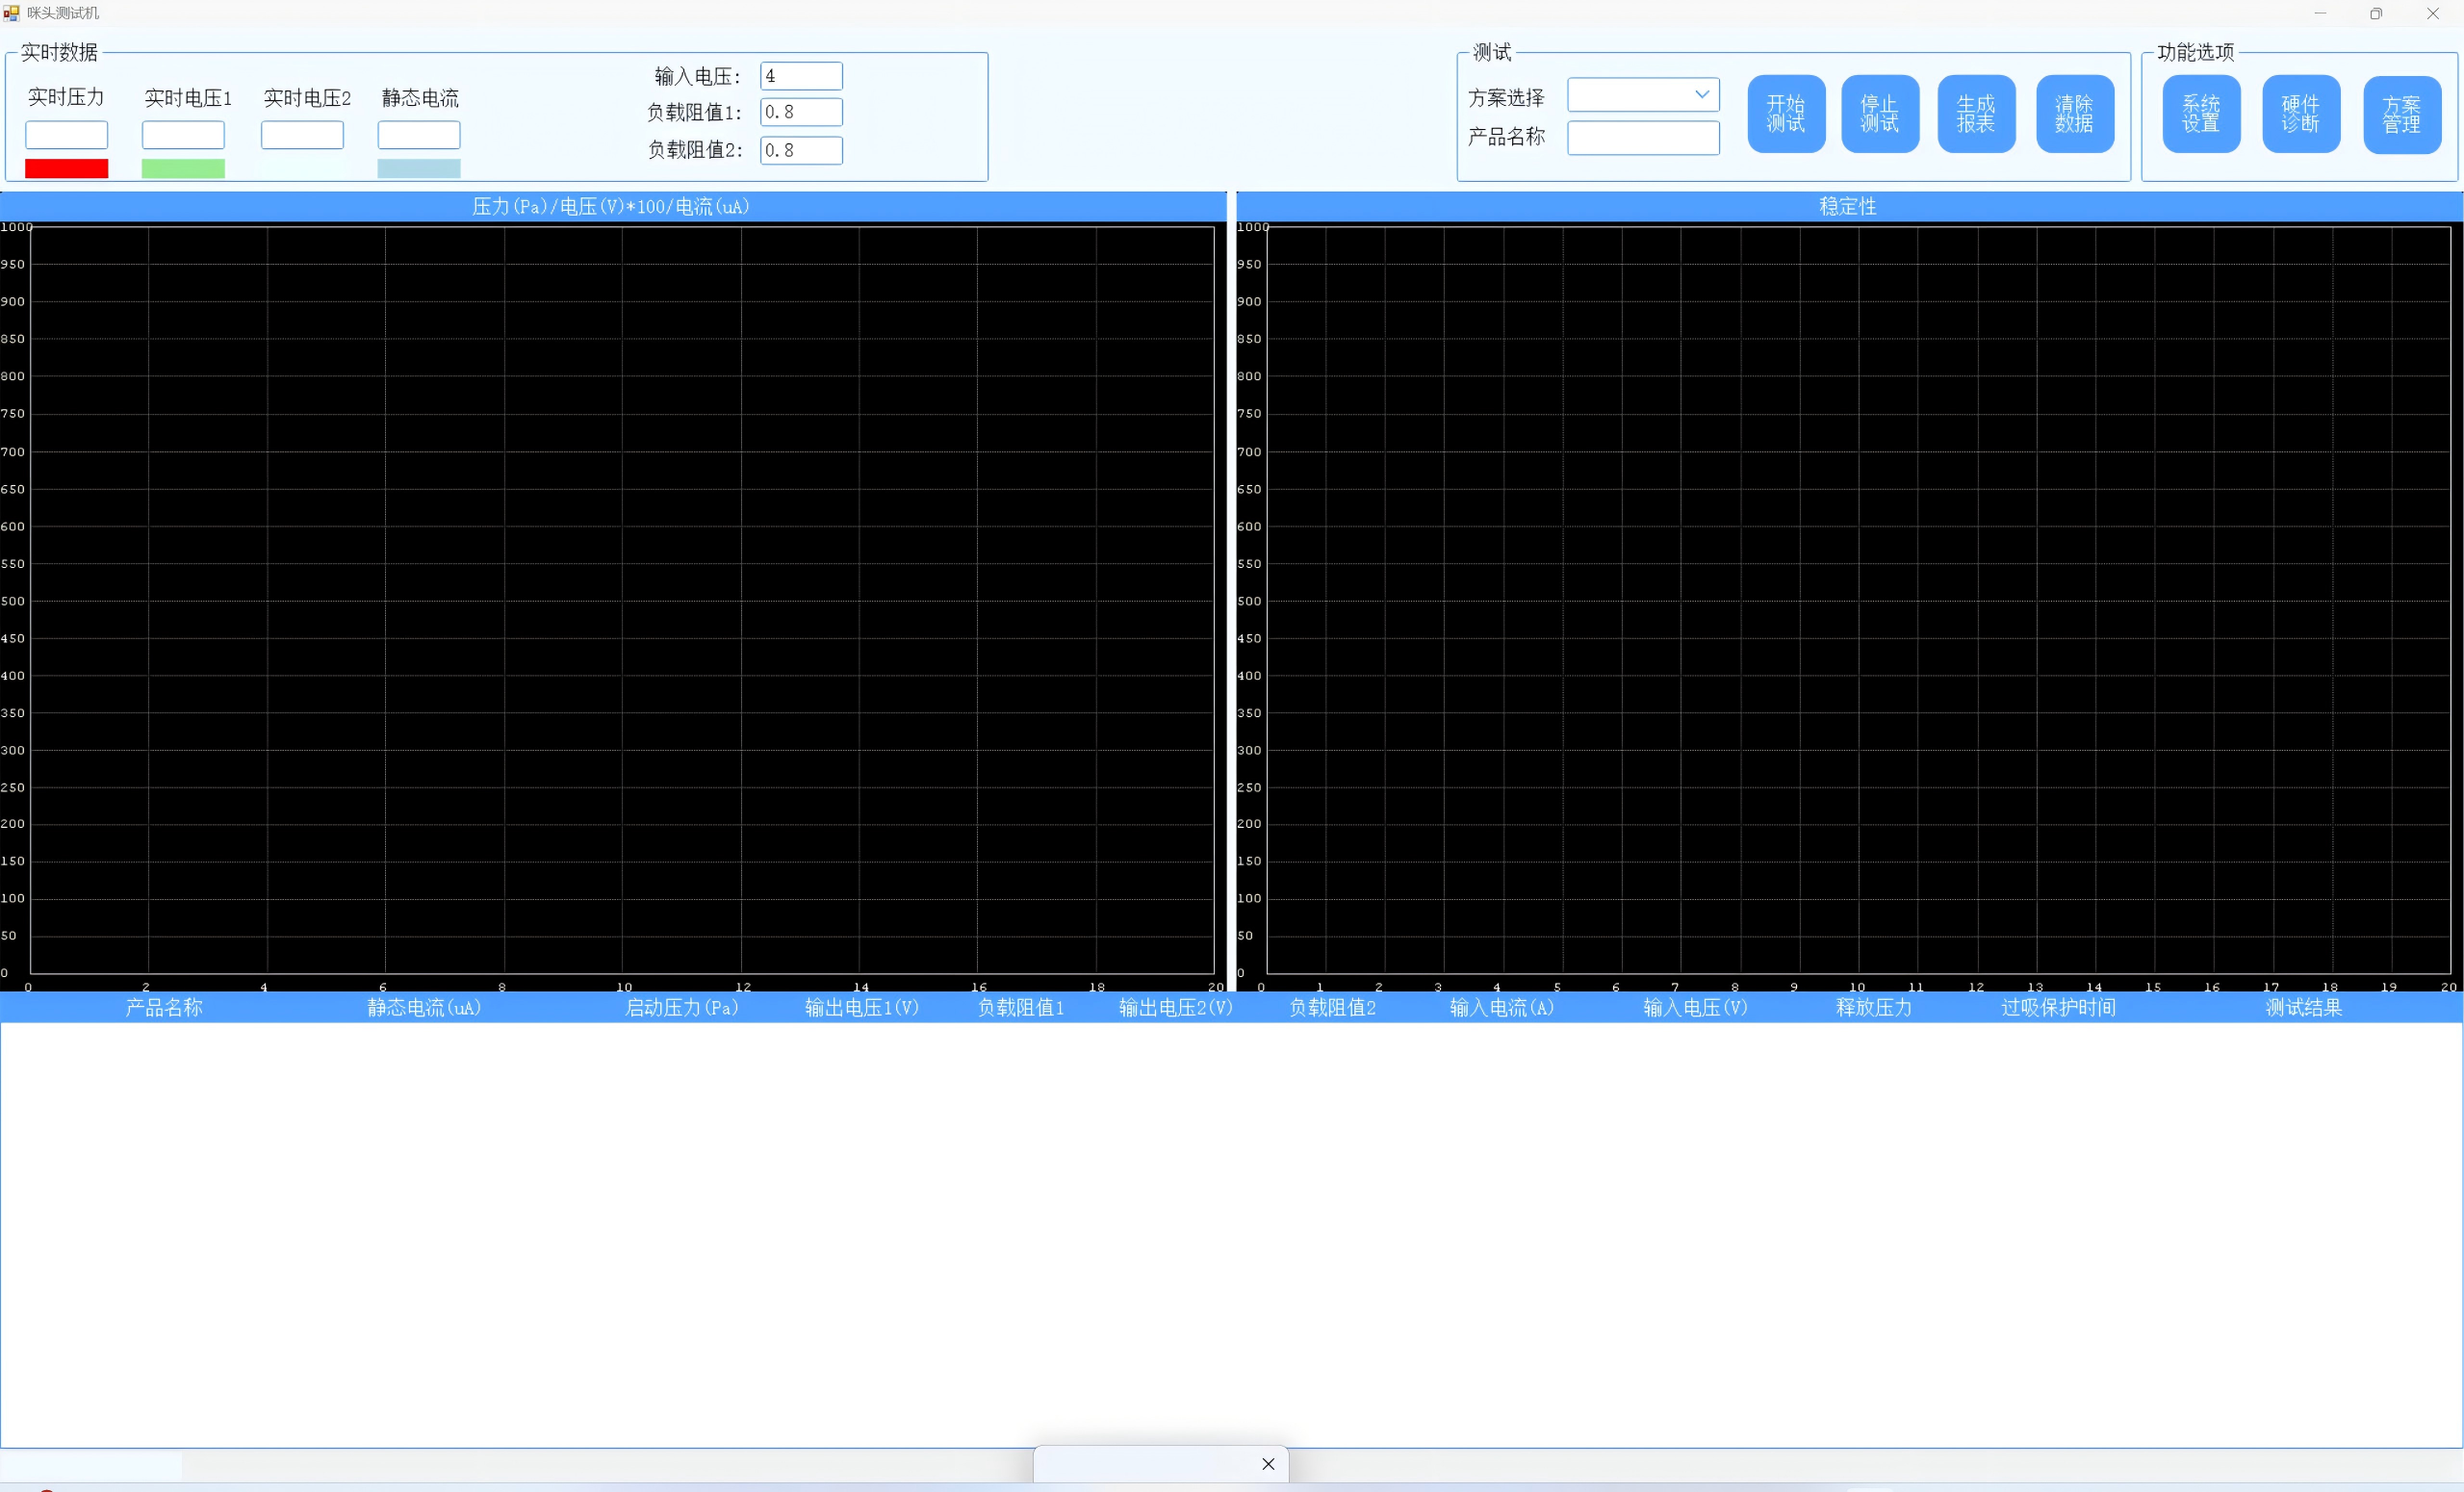Click 生成报表 to generate report
Screen dimensions: 2464x1492
(1976, 114)
